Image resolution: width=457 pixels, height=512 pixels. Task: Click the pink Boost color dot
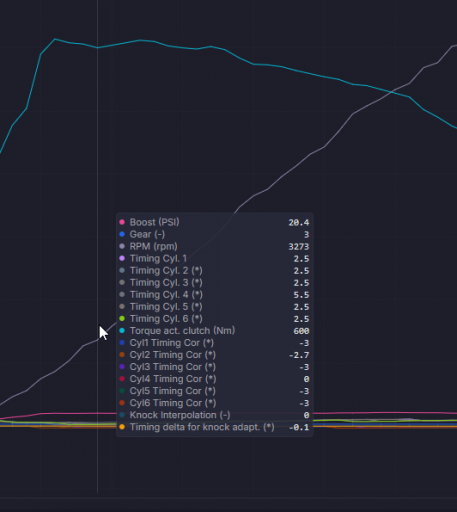pos(122,222)
